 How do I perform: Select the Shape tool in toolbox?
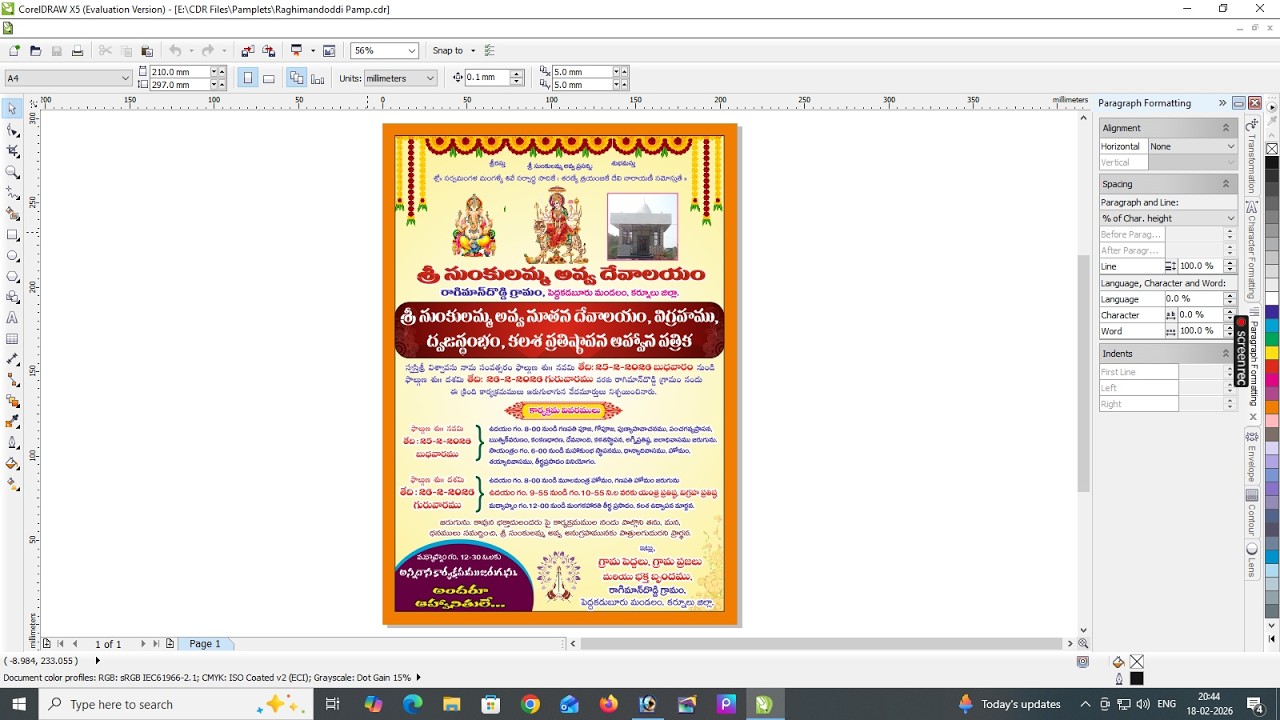12,130
